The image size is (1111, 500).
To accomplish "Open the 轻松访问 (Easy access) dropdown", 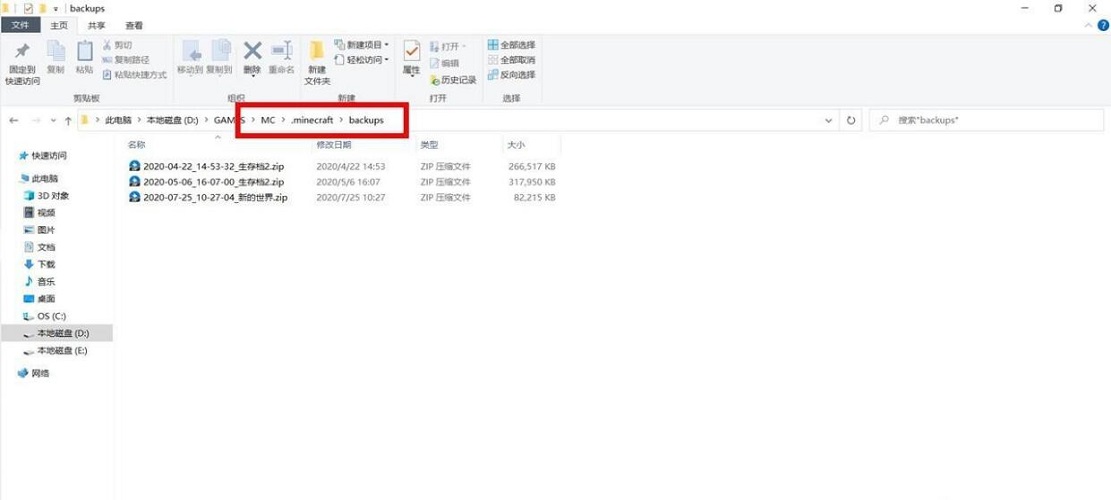I will [361, 59].
